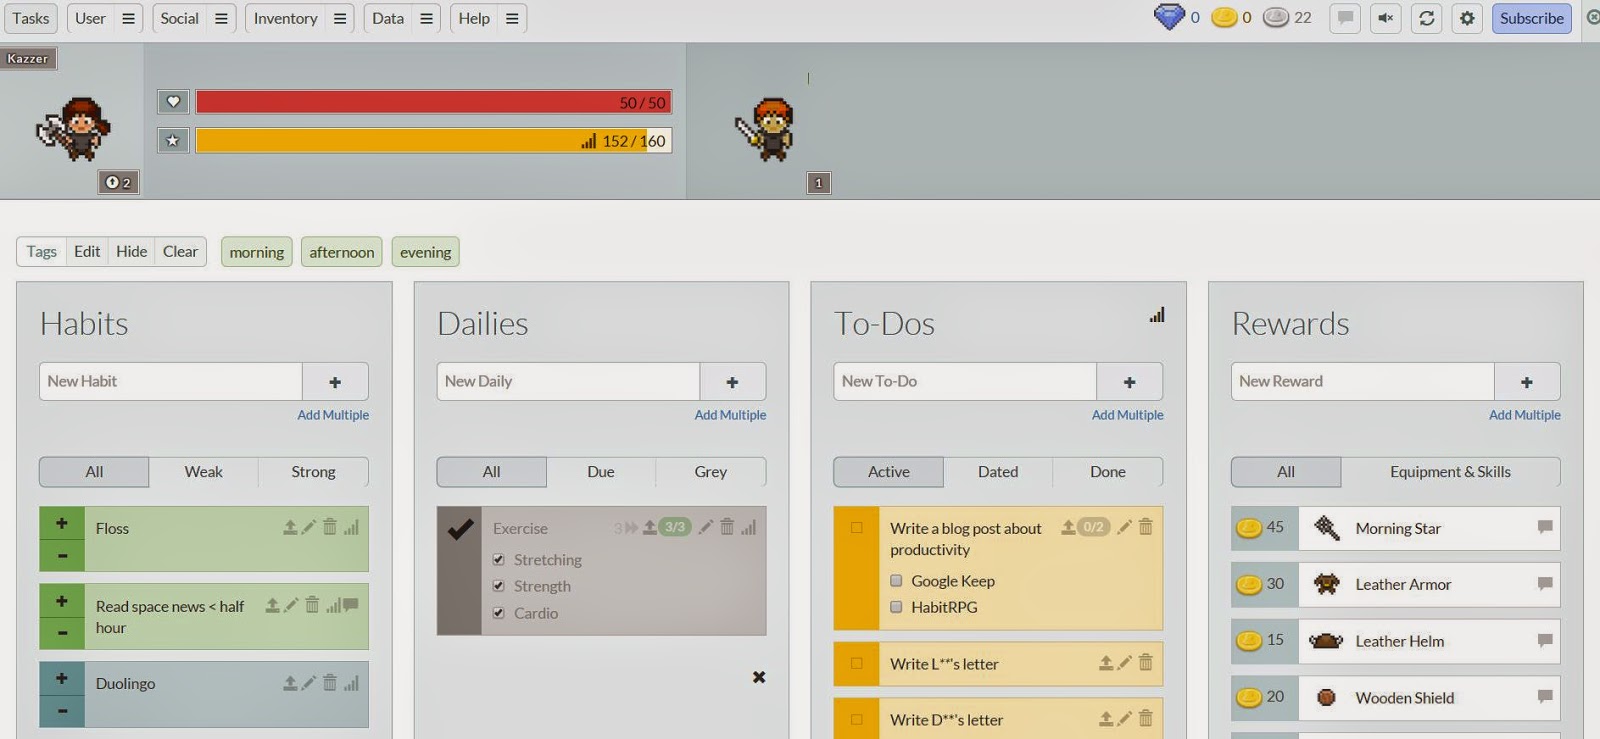Click the blue gem icon
1600x739 pixels.
coord(1169,17)
